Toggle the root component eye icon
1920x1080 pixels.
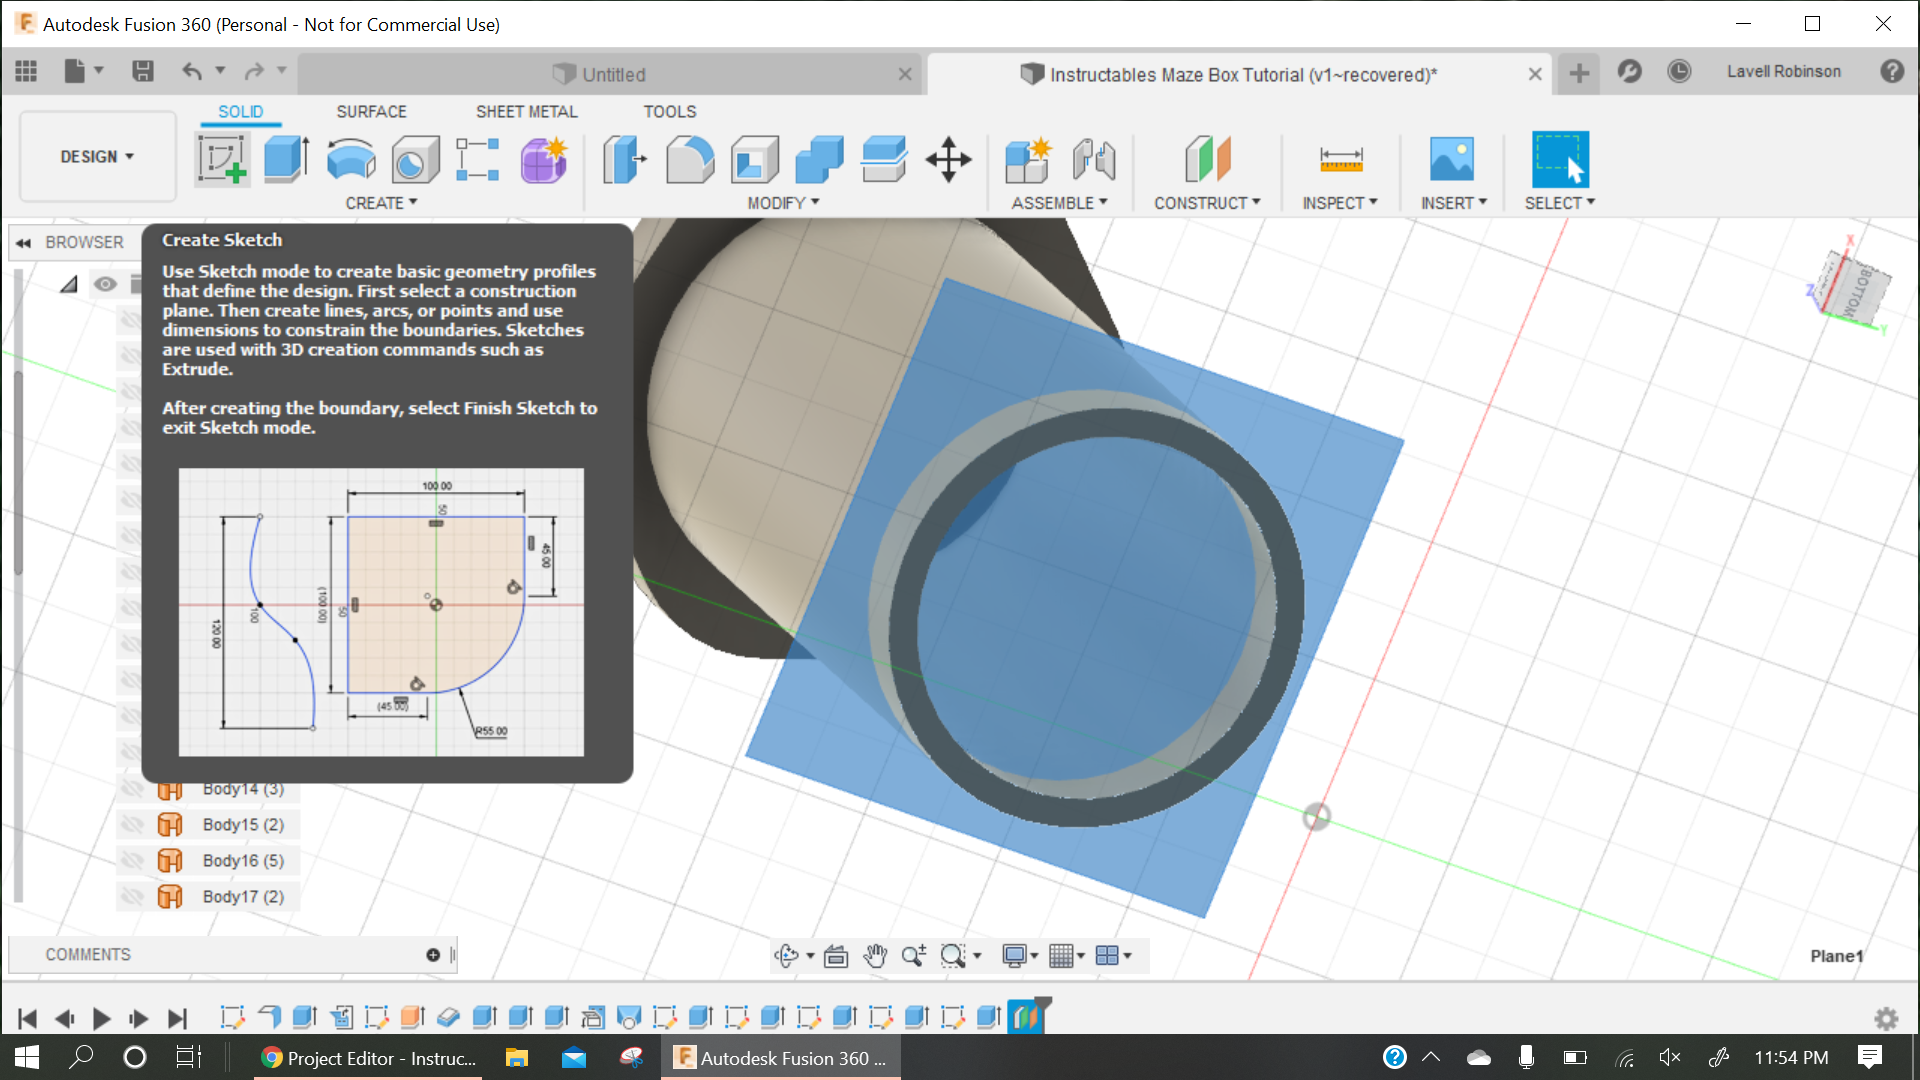pos(105,284)
